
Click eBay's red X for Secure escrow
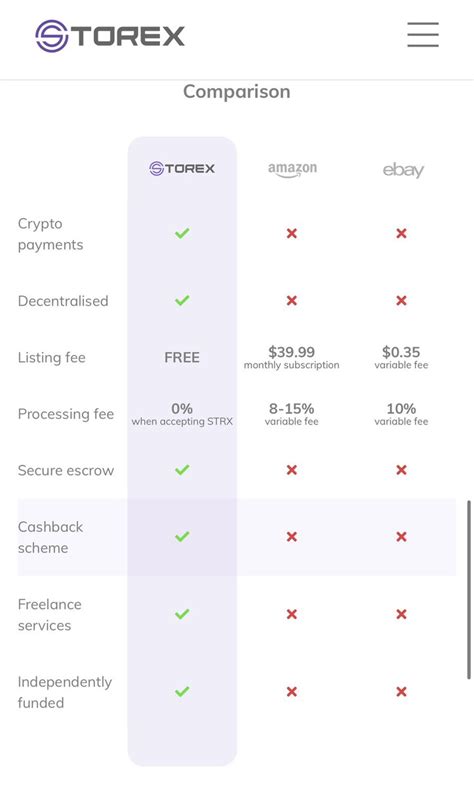[401, 470]
